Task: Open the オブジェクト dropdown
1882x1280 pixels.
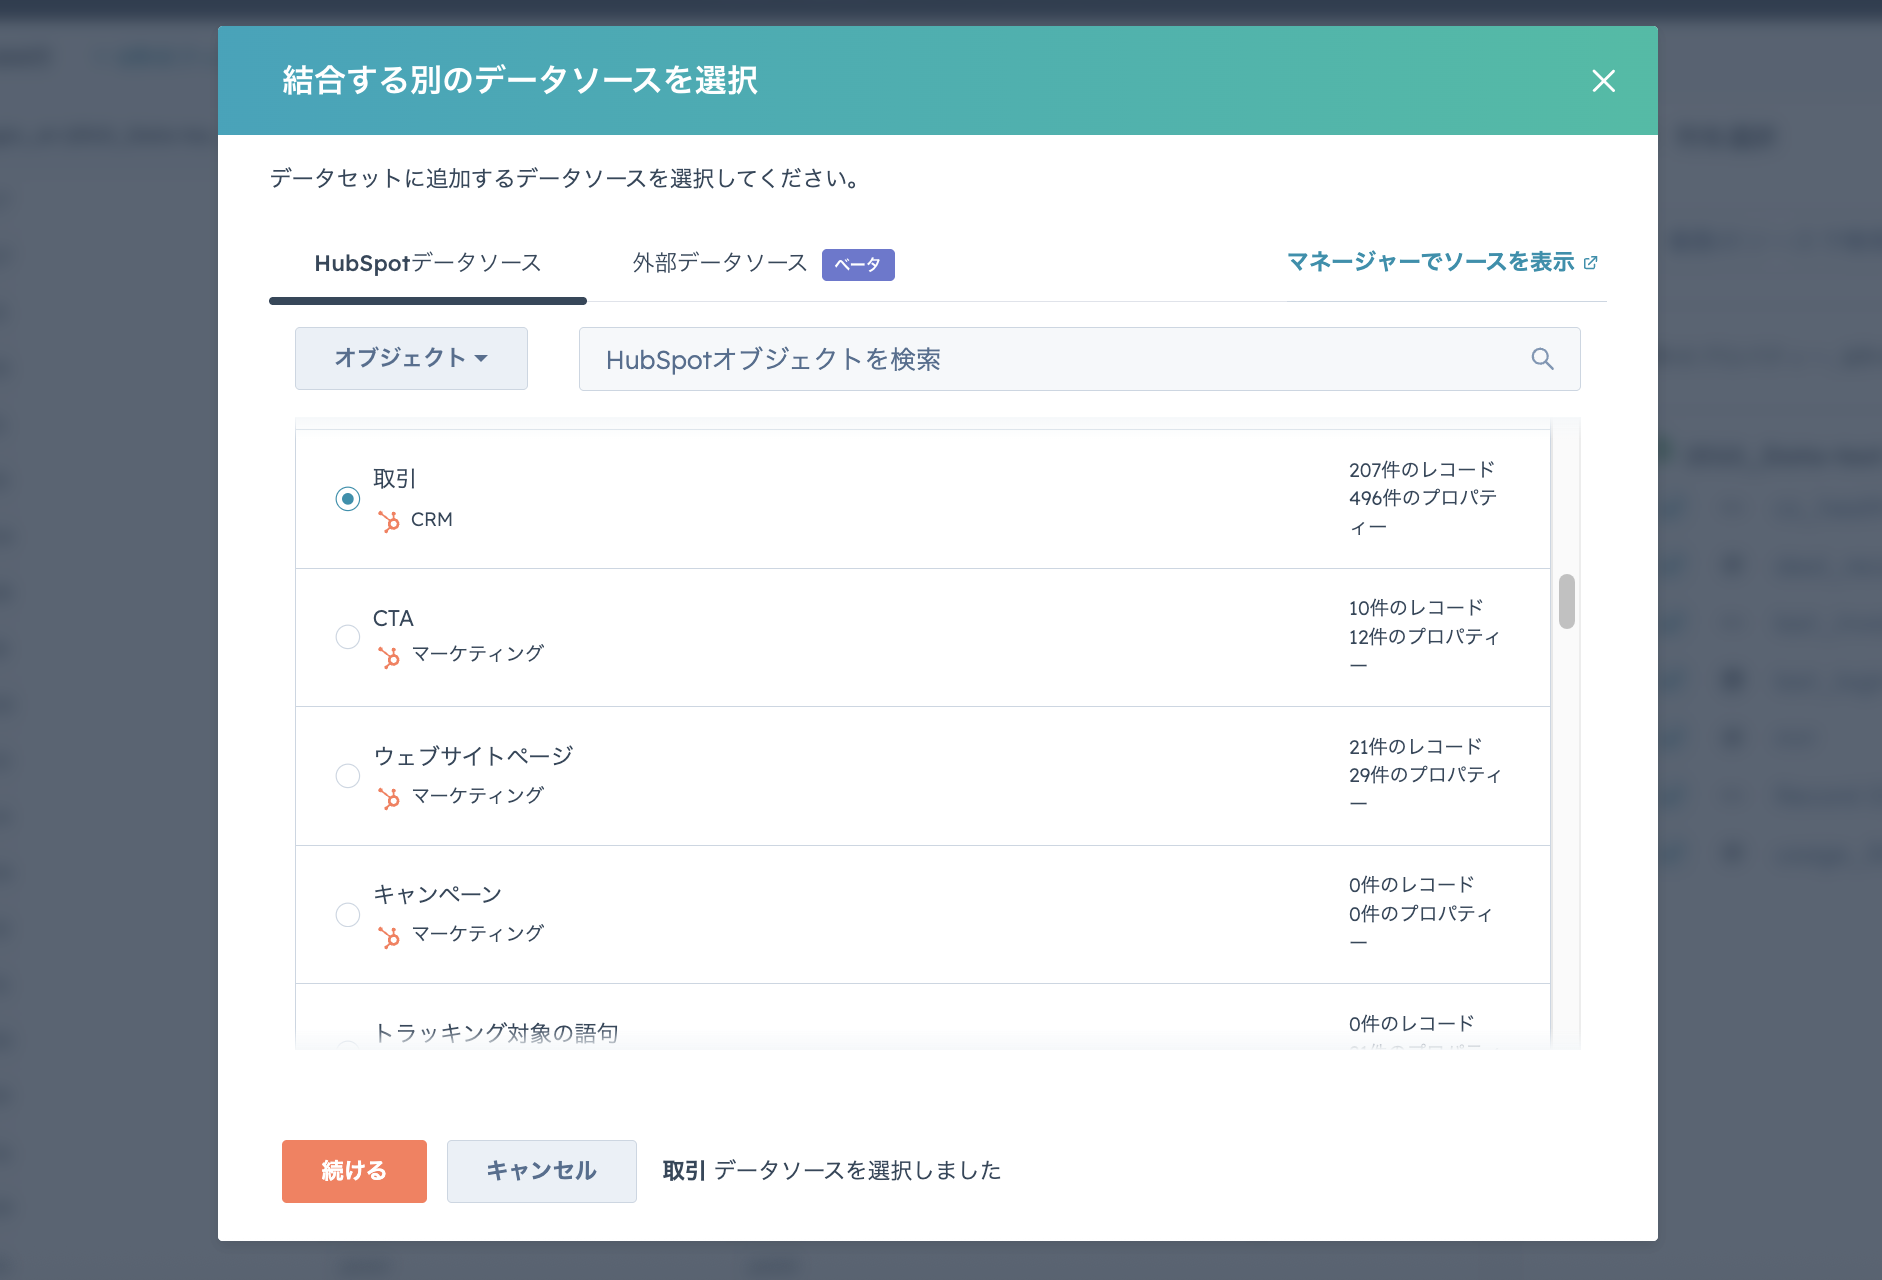Action: click(411, 358)
